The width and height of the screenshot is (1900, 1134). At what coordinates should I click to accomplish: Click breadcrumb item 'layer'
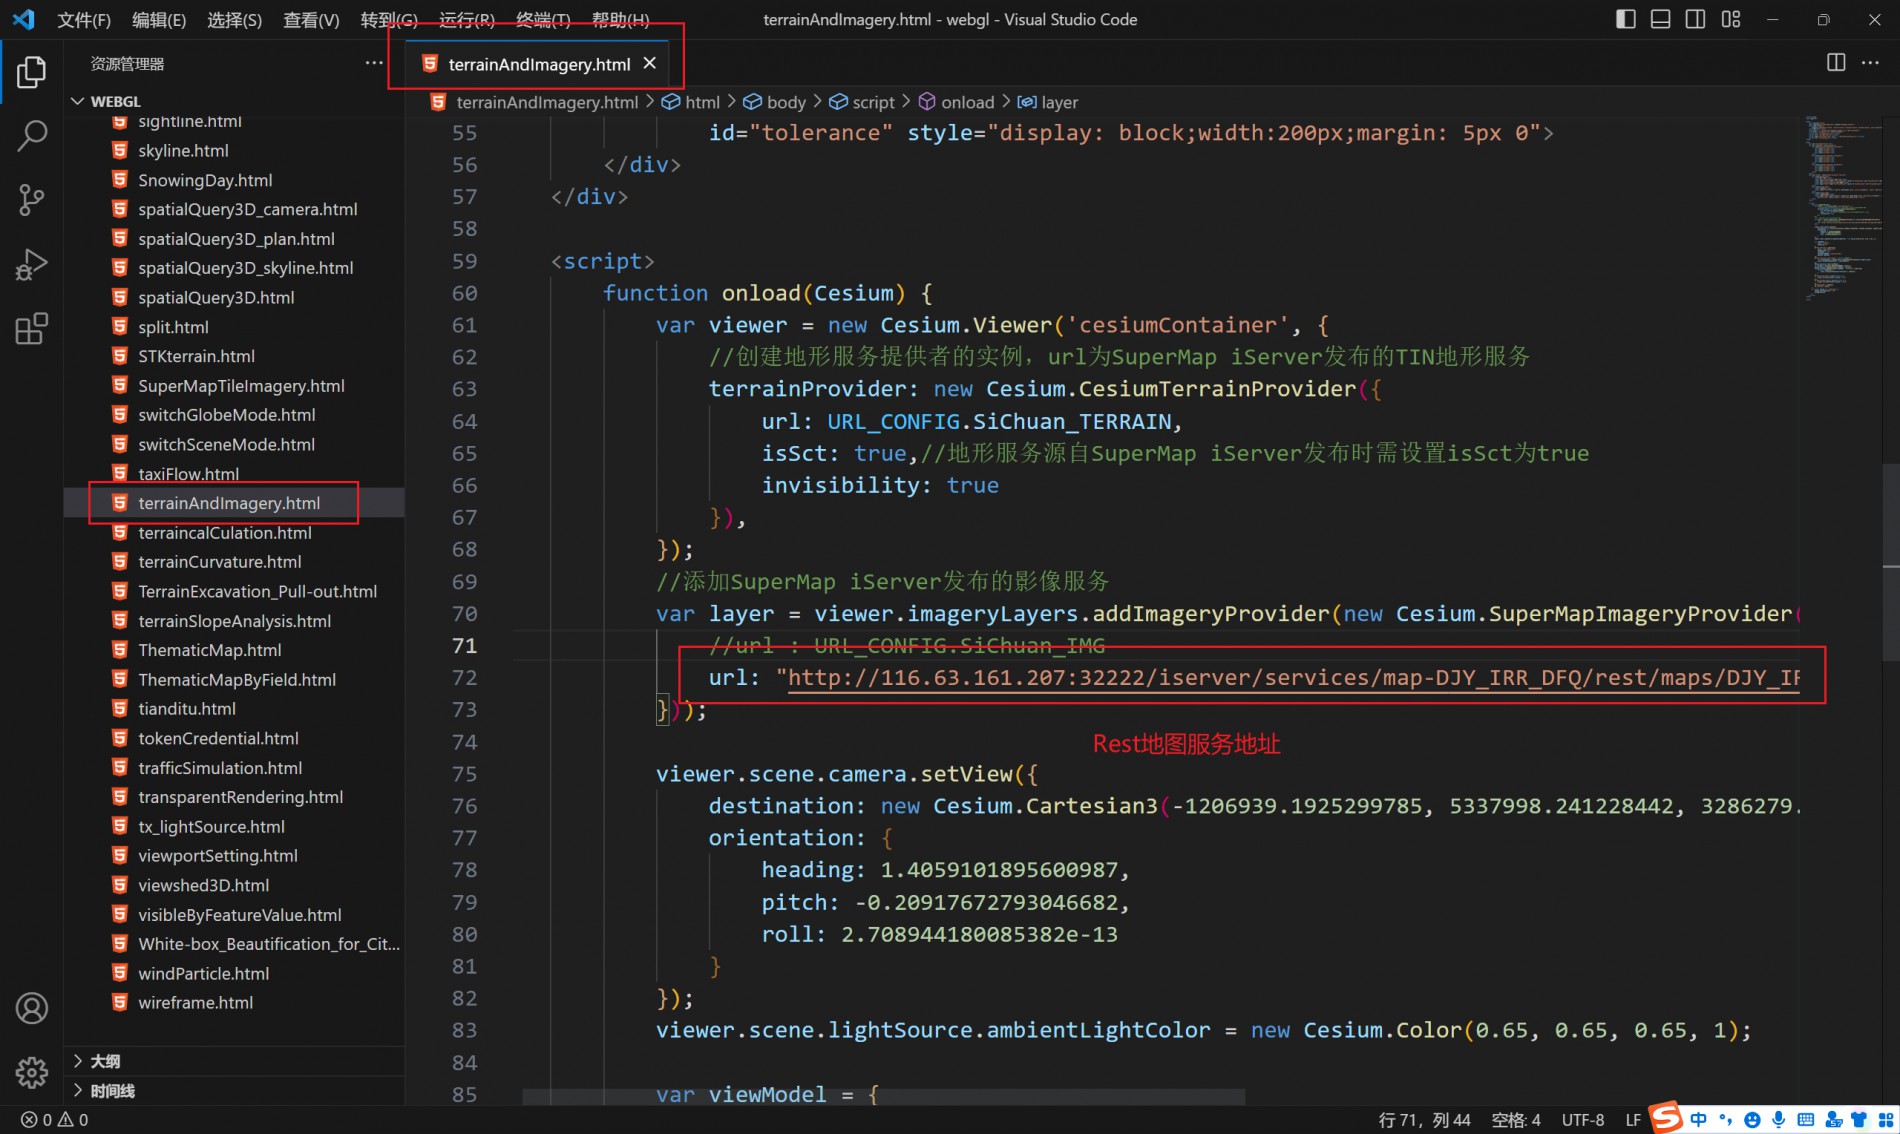1047,102
